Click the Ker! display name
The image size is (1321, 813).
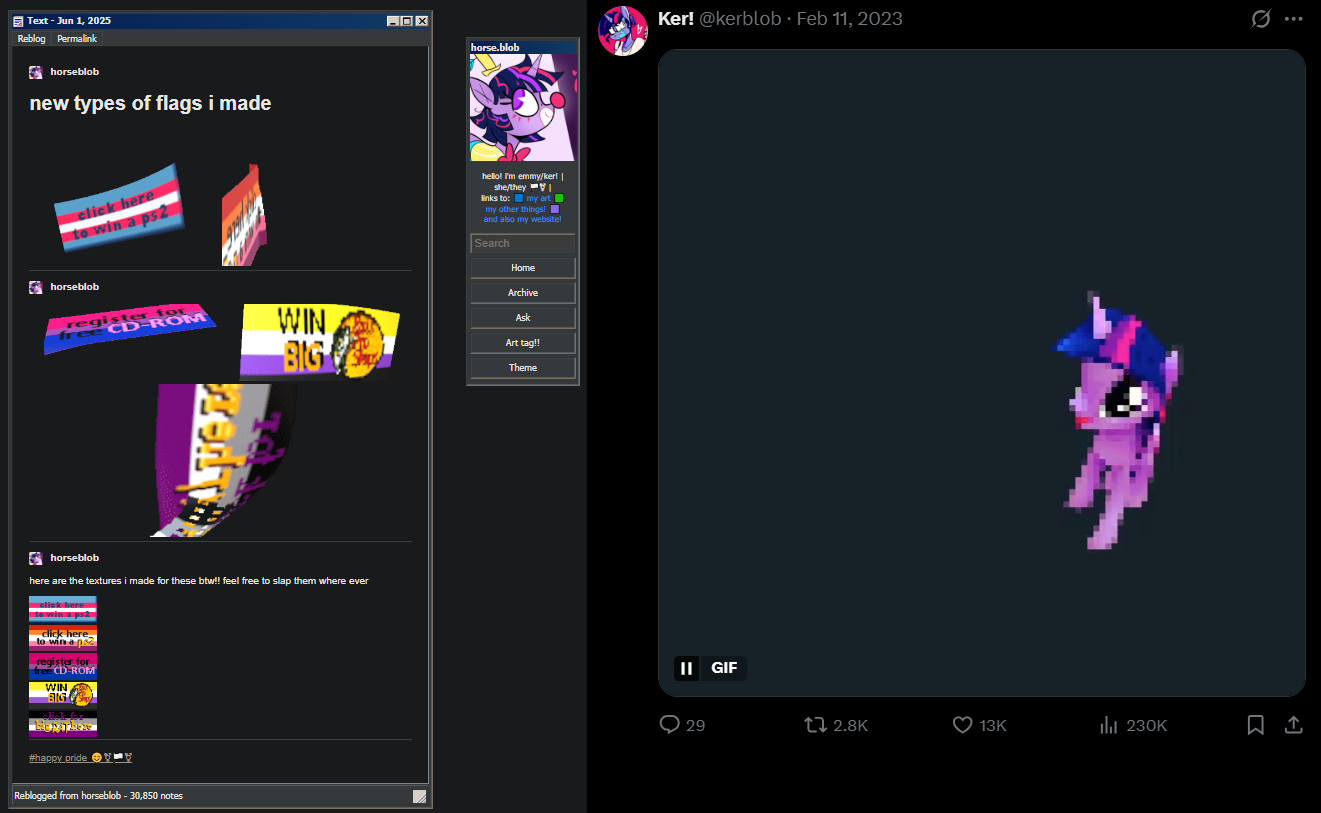click(x=676, y=19)
